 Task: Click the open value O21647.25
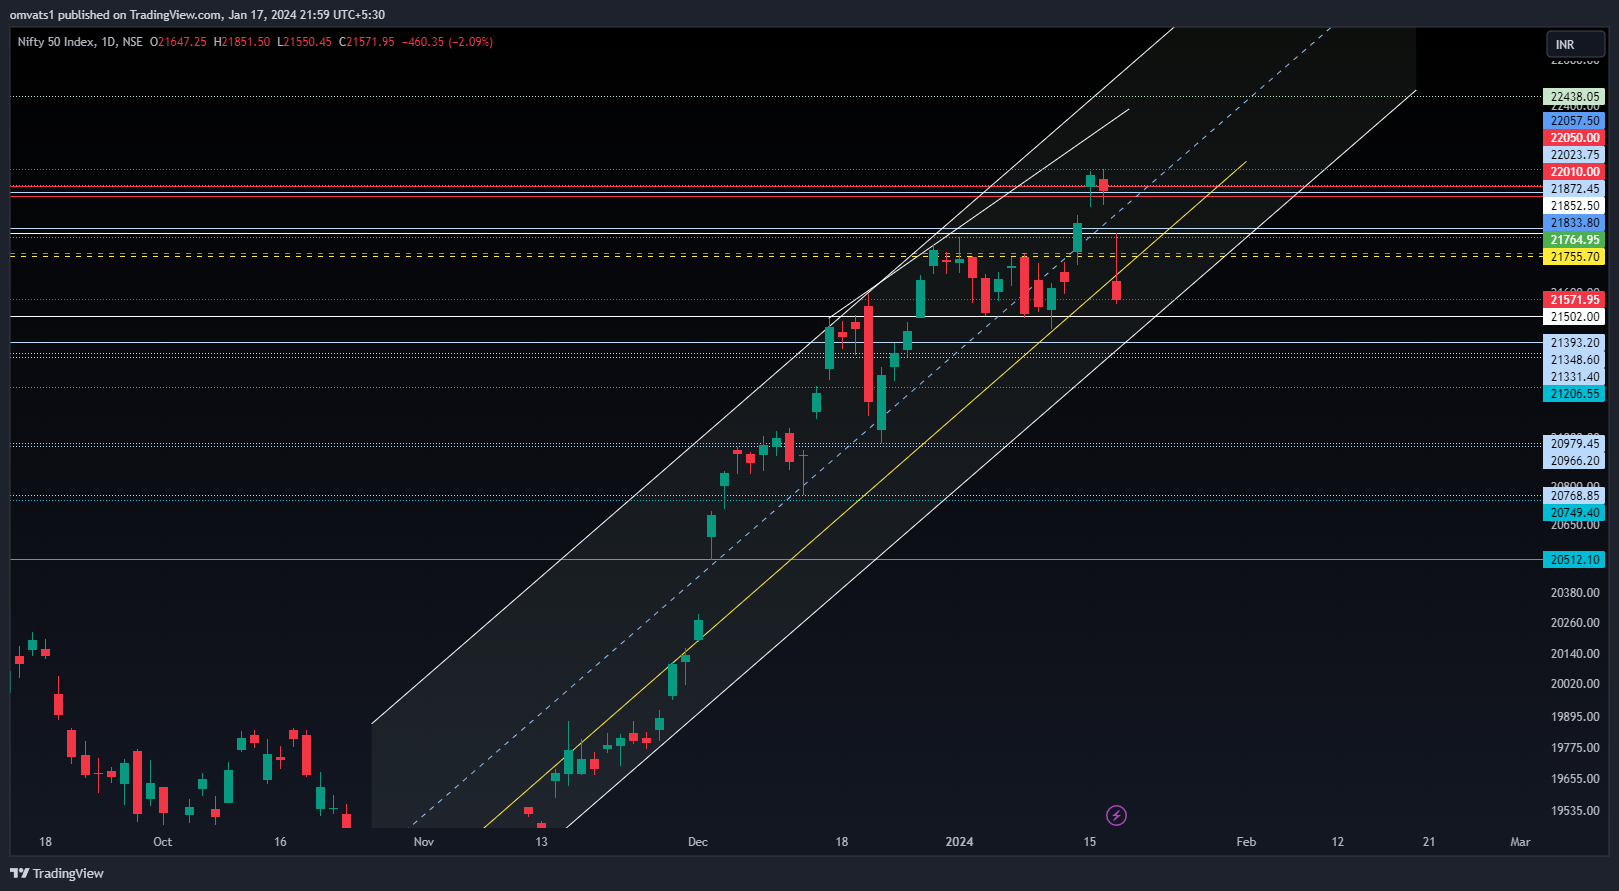(x=178, y=42)
